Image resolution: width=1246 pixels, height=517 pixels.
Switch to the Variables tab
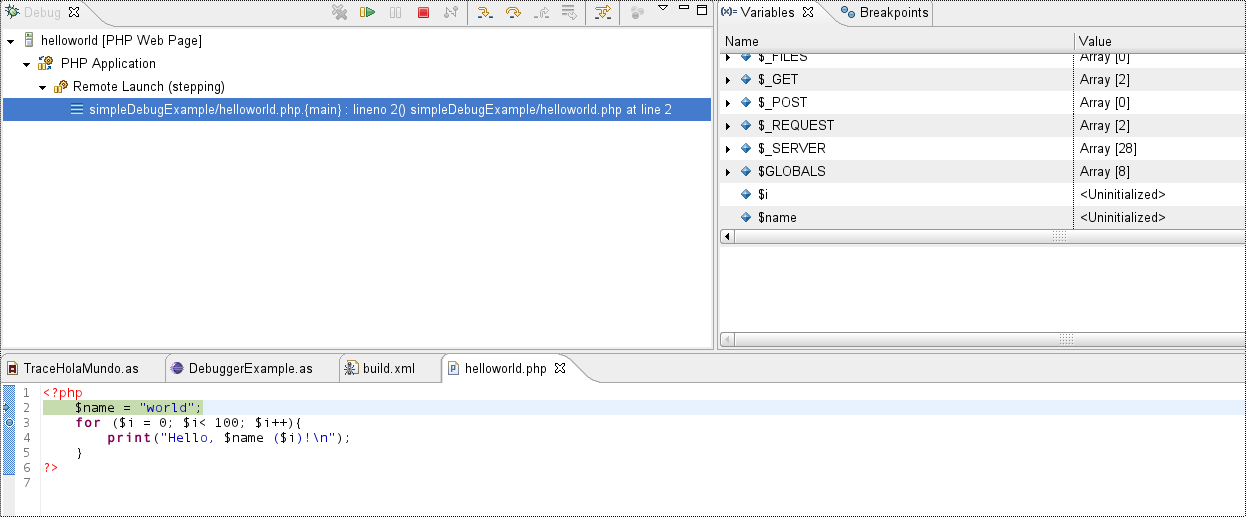767,13
